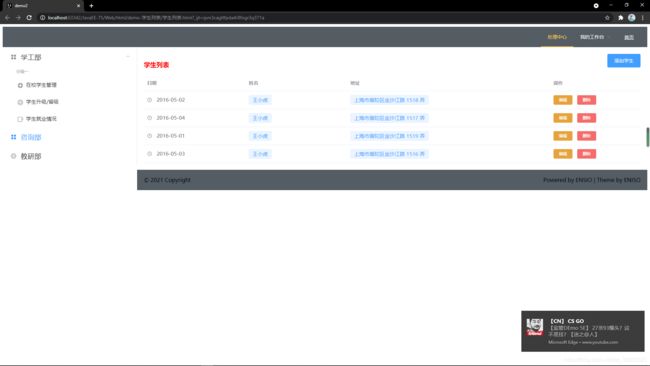Go forward using the browser forward arrow

coord(18,18)
